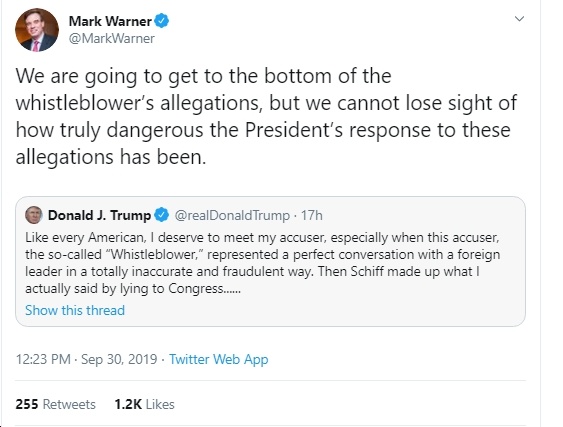This screenshot has height=427, width=563.
Task: Open the @realDonaldTrump handle
Action: (x=232, y=215)
